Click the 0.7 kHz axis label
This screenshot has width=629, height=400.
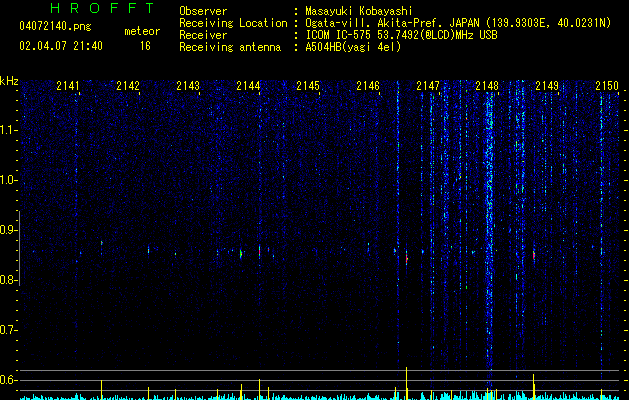pos(8,330)
